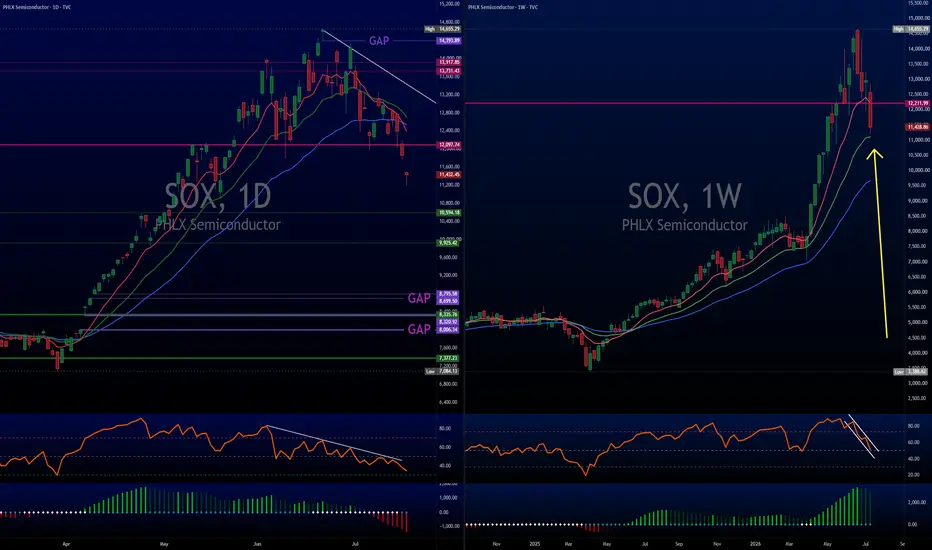Click the Nov label at left of weekly time axis
The image size is (932, 550).
click(x=496, y=543)
